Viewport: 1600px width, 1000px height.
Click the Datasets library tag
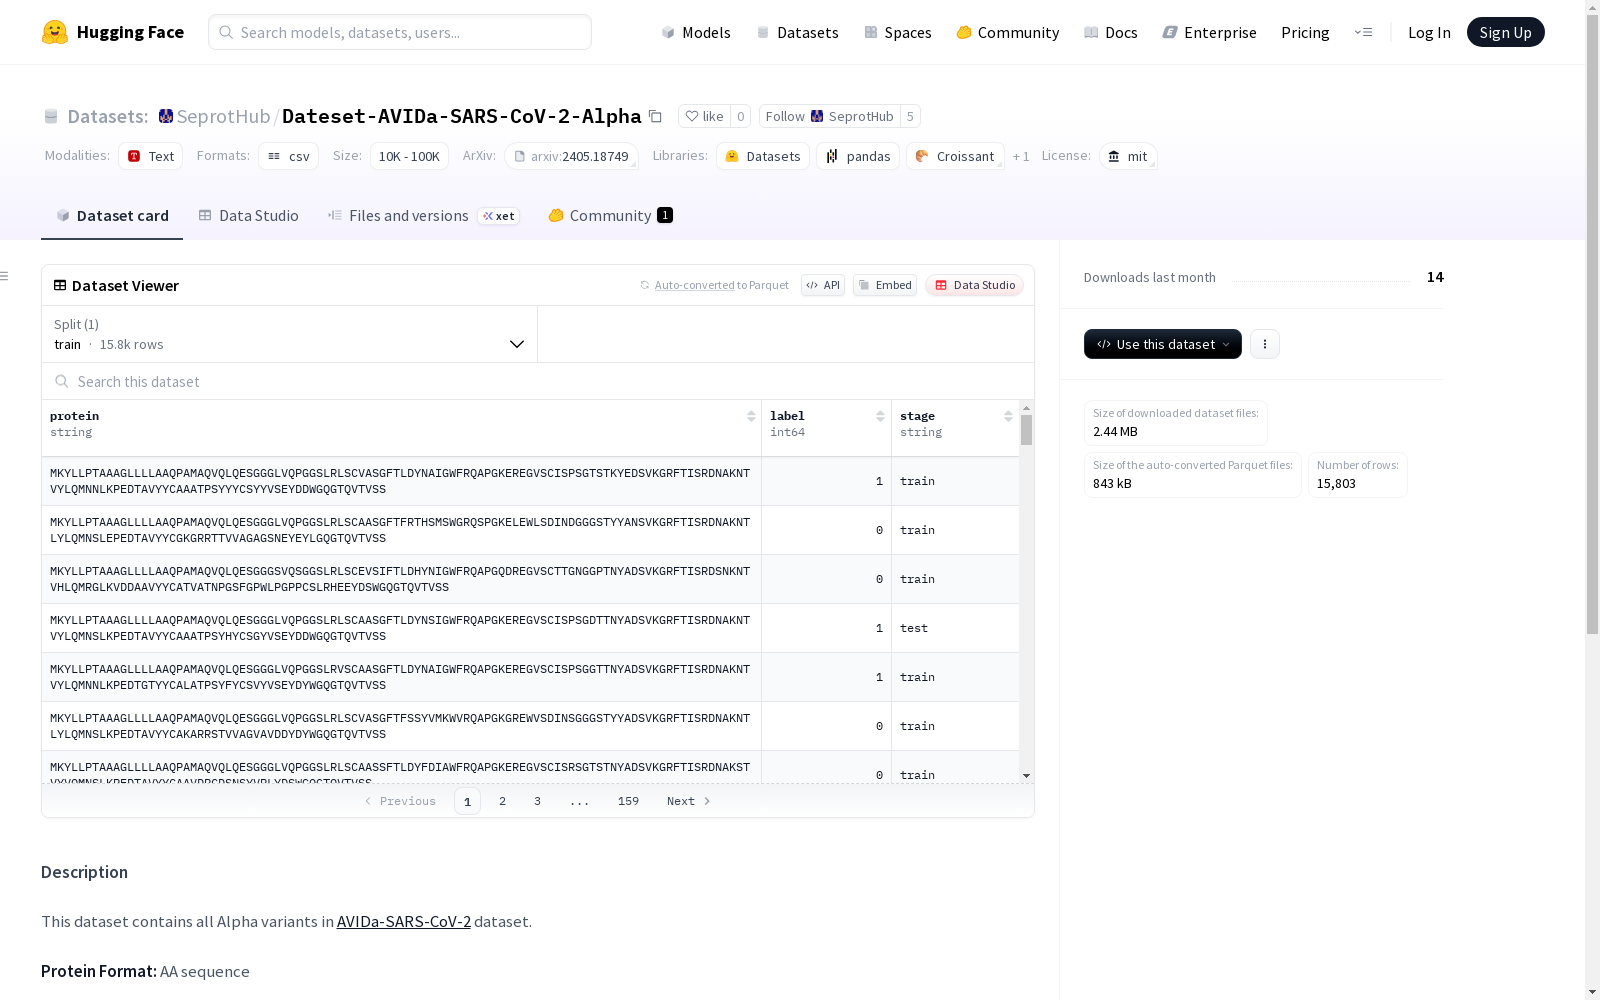click(x=763, y=156)
